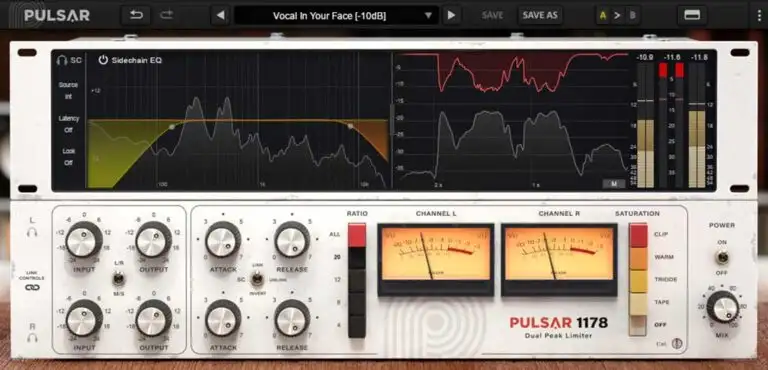The width and height of the screenshot is (768, 370).
Task: Click the input level meter bars
Action: click(x=645, y=125)
